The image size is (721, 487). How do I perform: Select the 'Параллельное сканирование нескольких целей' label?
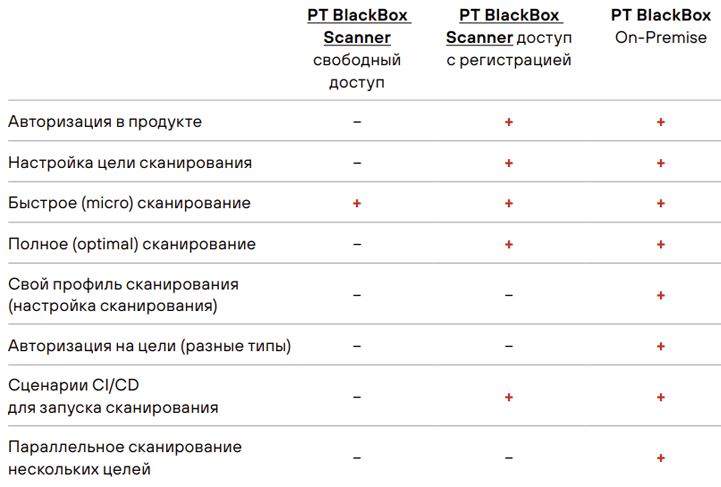click(x=125, y=458)
